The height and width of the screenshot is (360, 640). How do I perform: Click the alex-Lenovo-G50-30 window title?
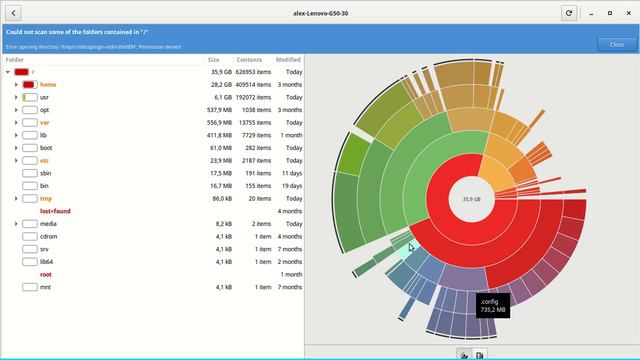coord(320,13)
